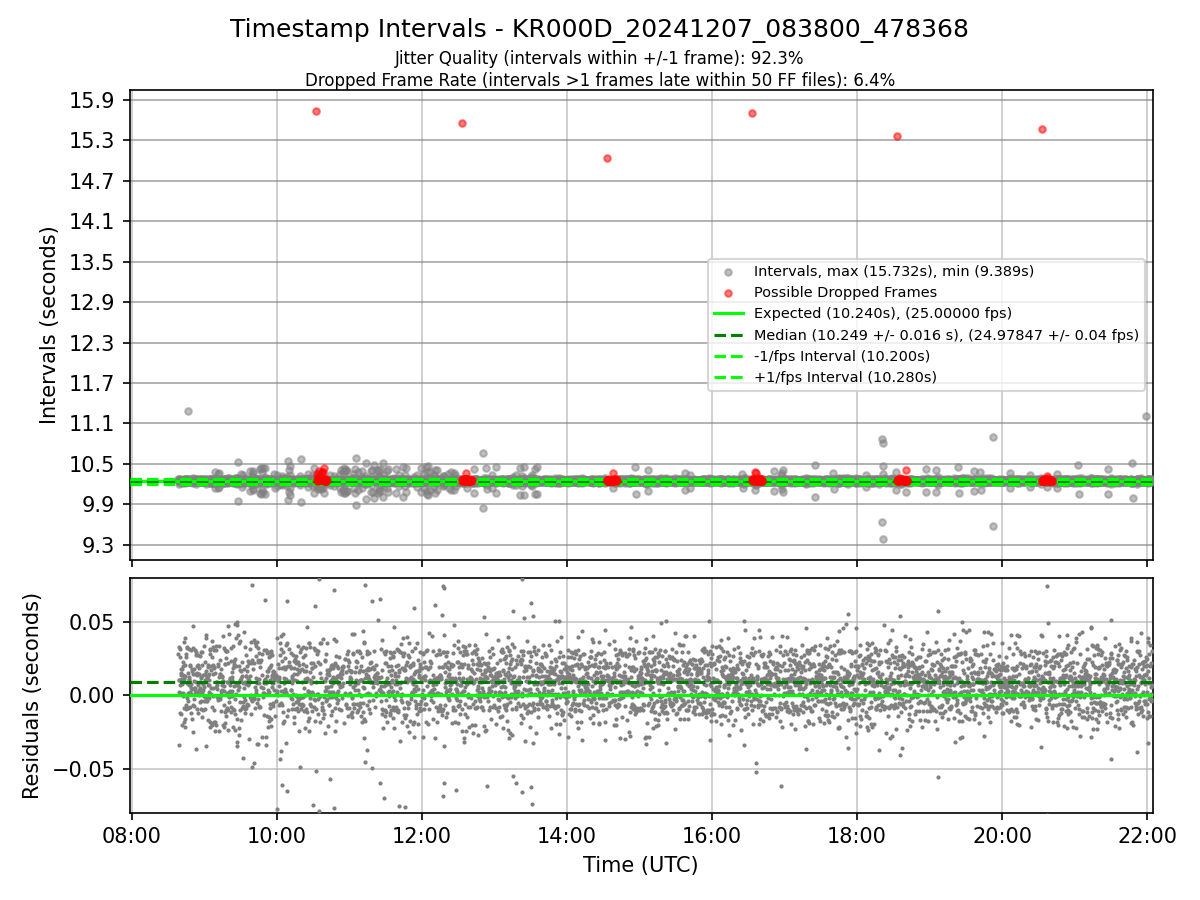1200x900 pixels.
Task: Select the 'Jitter Quality' subtitle line
Action: 599,58
